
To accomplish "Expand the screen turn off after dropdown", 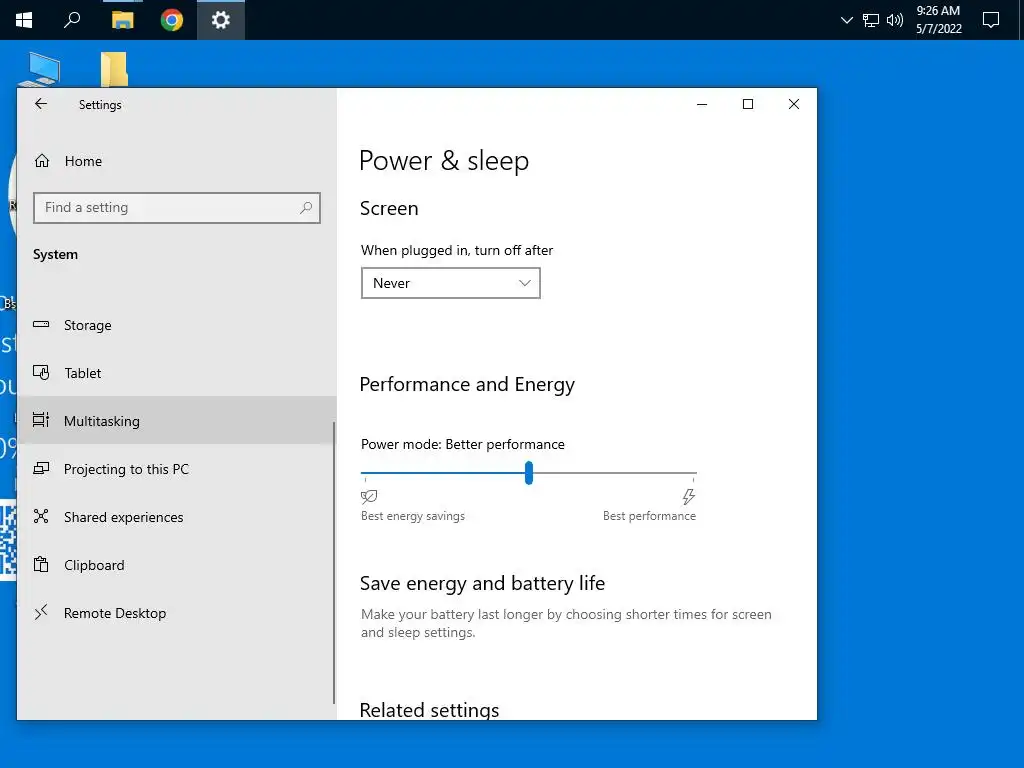I will coord(451,283).
